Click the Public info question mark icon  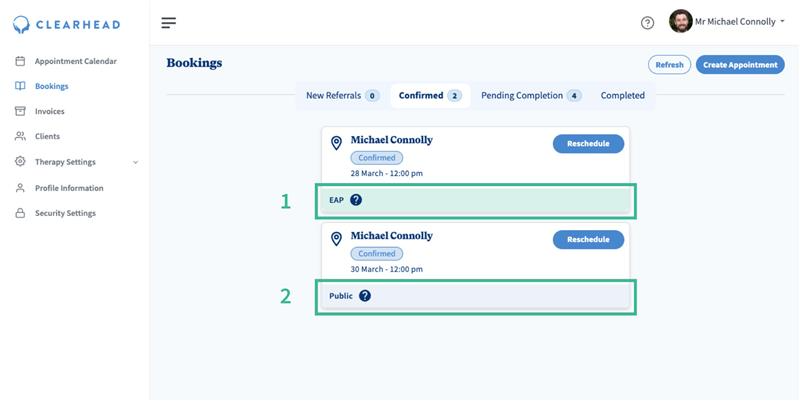(364, 296)
